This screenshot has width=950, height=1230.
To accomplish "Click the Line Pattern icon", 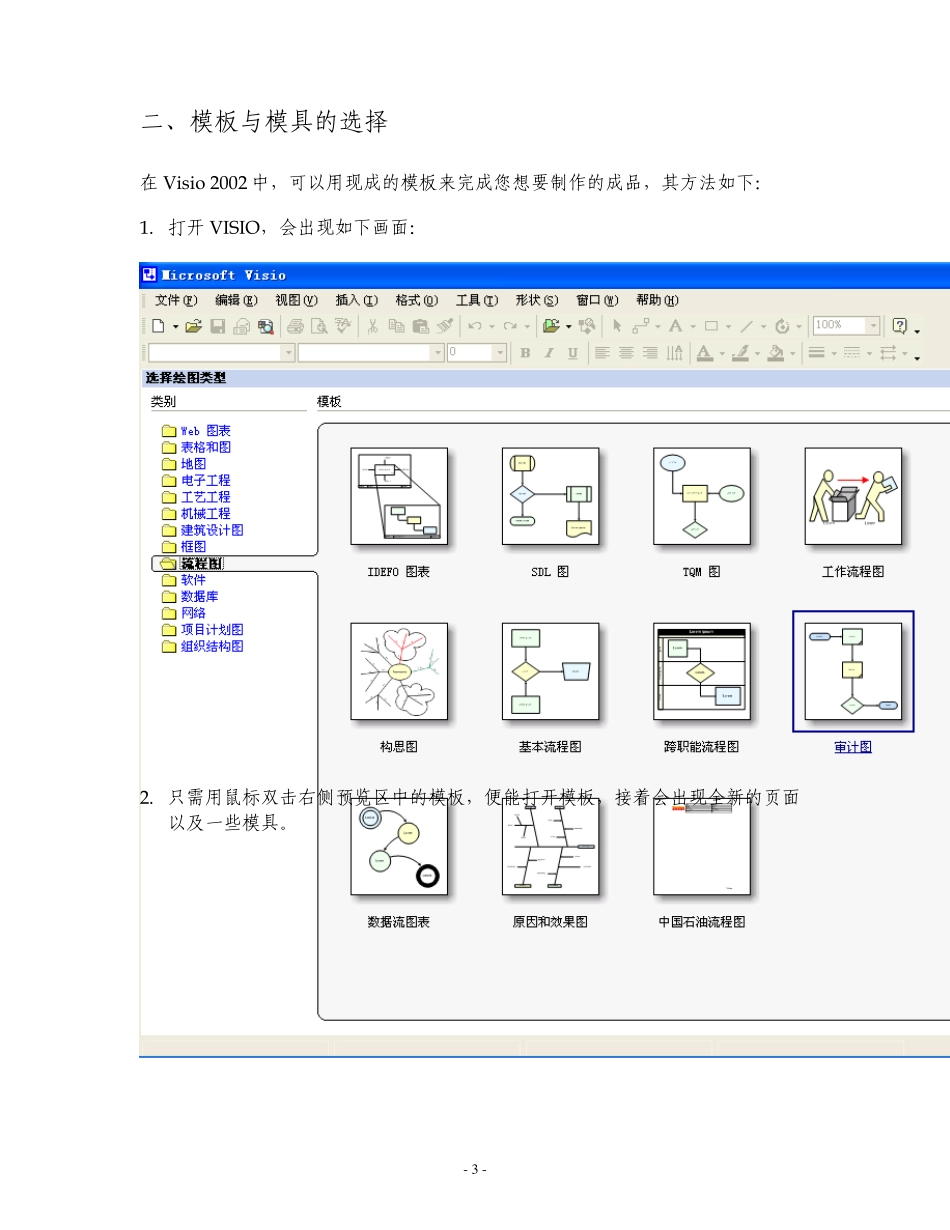I will (x=851, y=353).
